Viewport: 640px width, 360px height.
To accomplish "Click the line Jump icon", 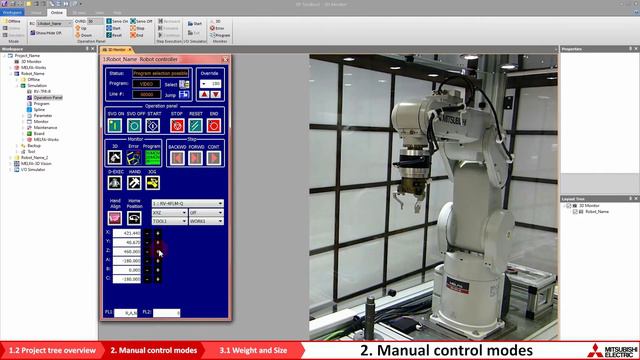I will pos(184,94).
